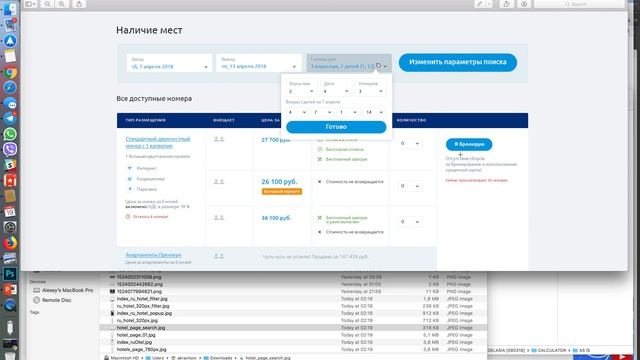Open Telegram from the Dock
This screenshot has width=640, height=360.
coord(10,118)
